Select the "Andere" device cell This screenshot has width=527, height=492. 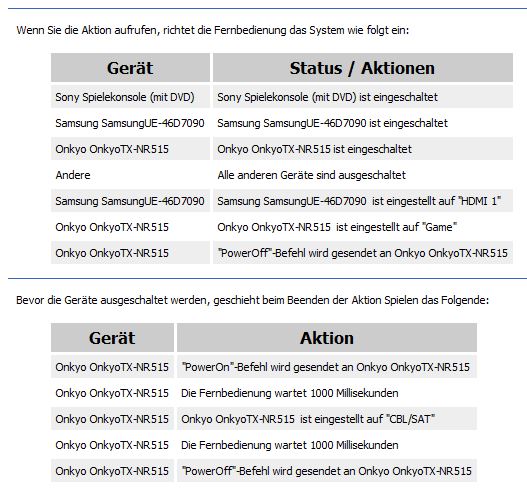(130, 175)
